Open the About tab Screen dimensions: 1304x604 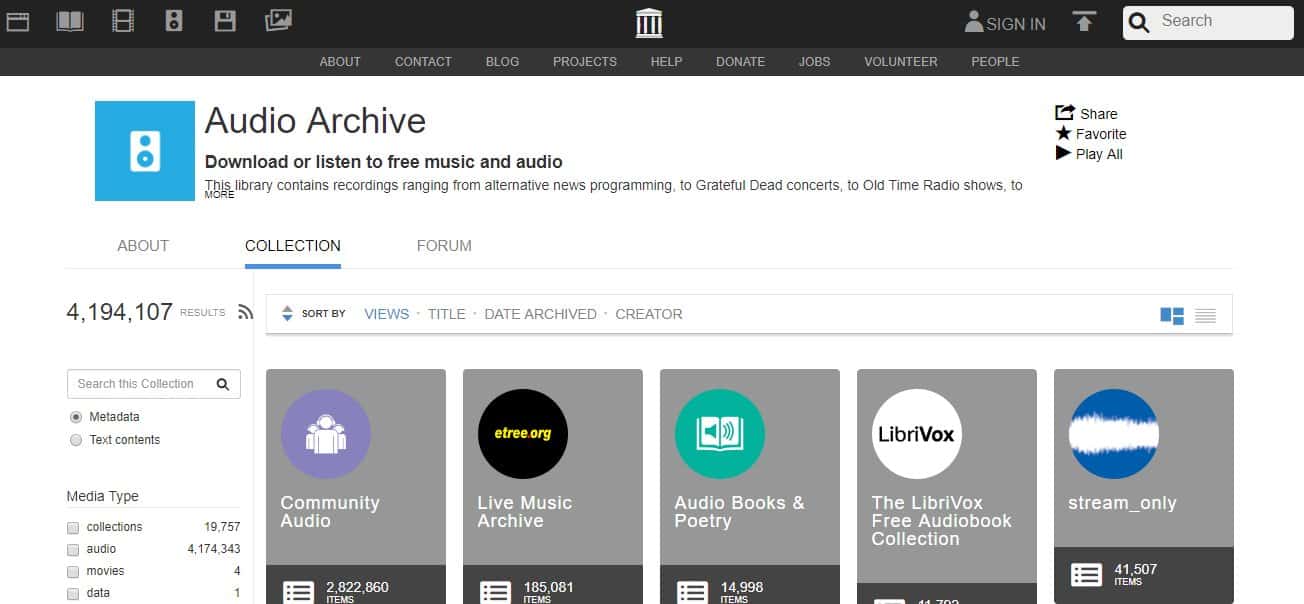tap(143, 246)
